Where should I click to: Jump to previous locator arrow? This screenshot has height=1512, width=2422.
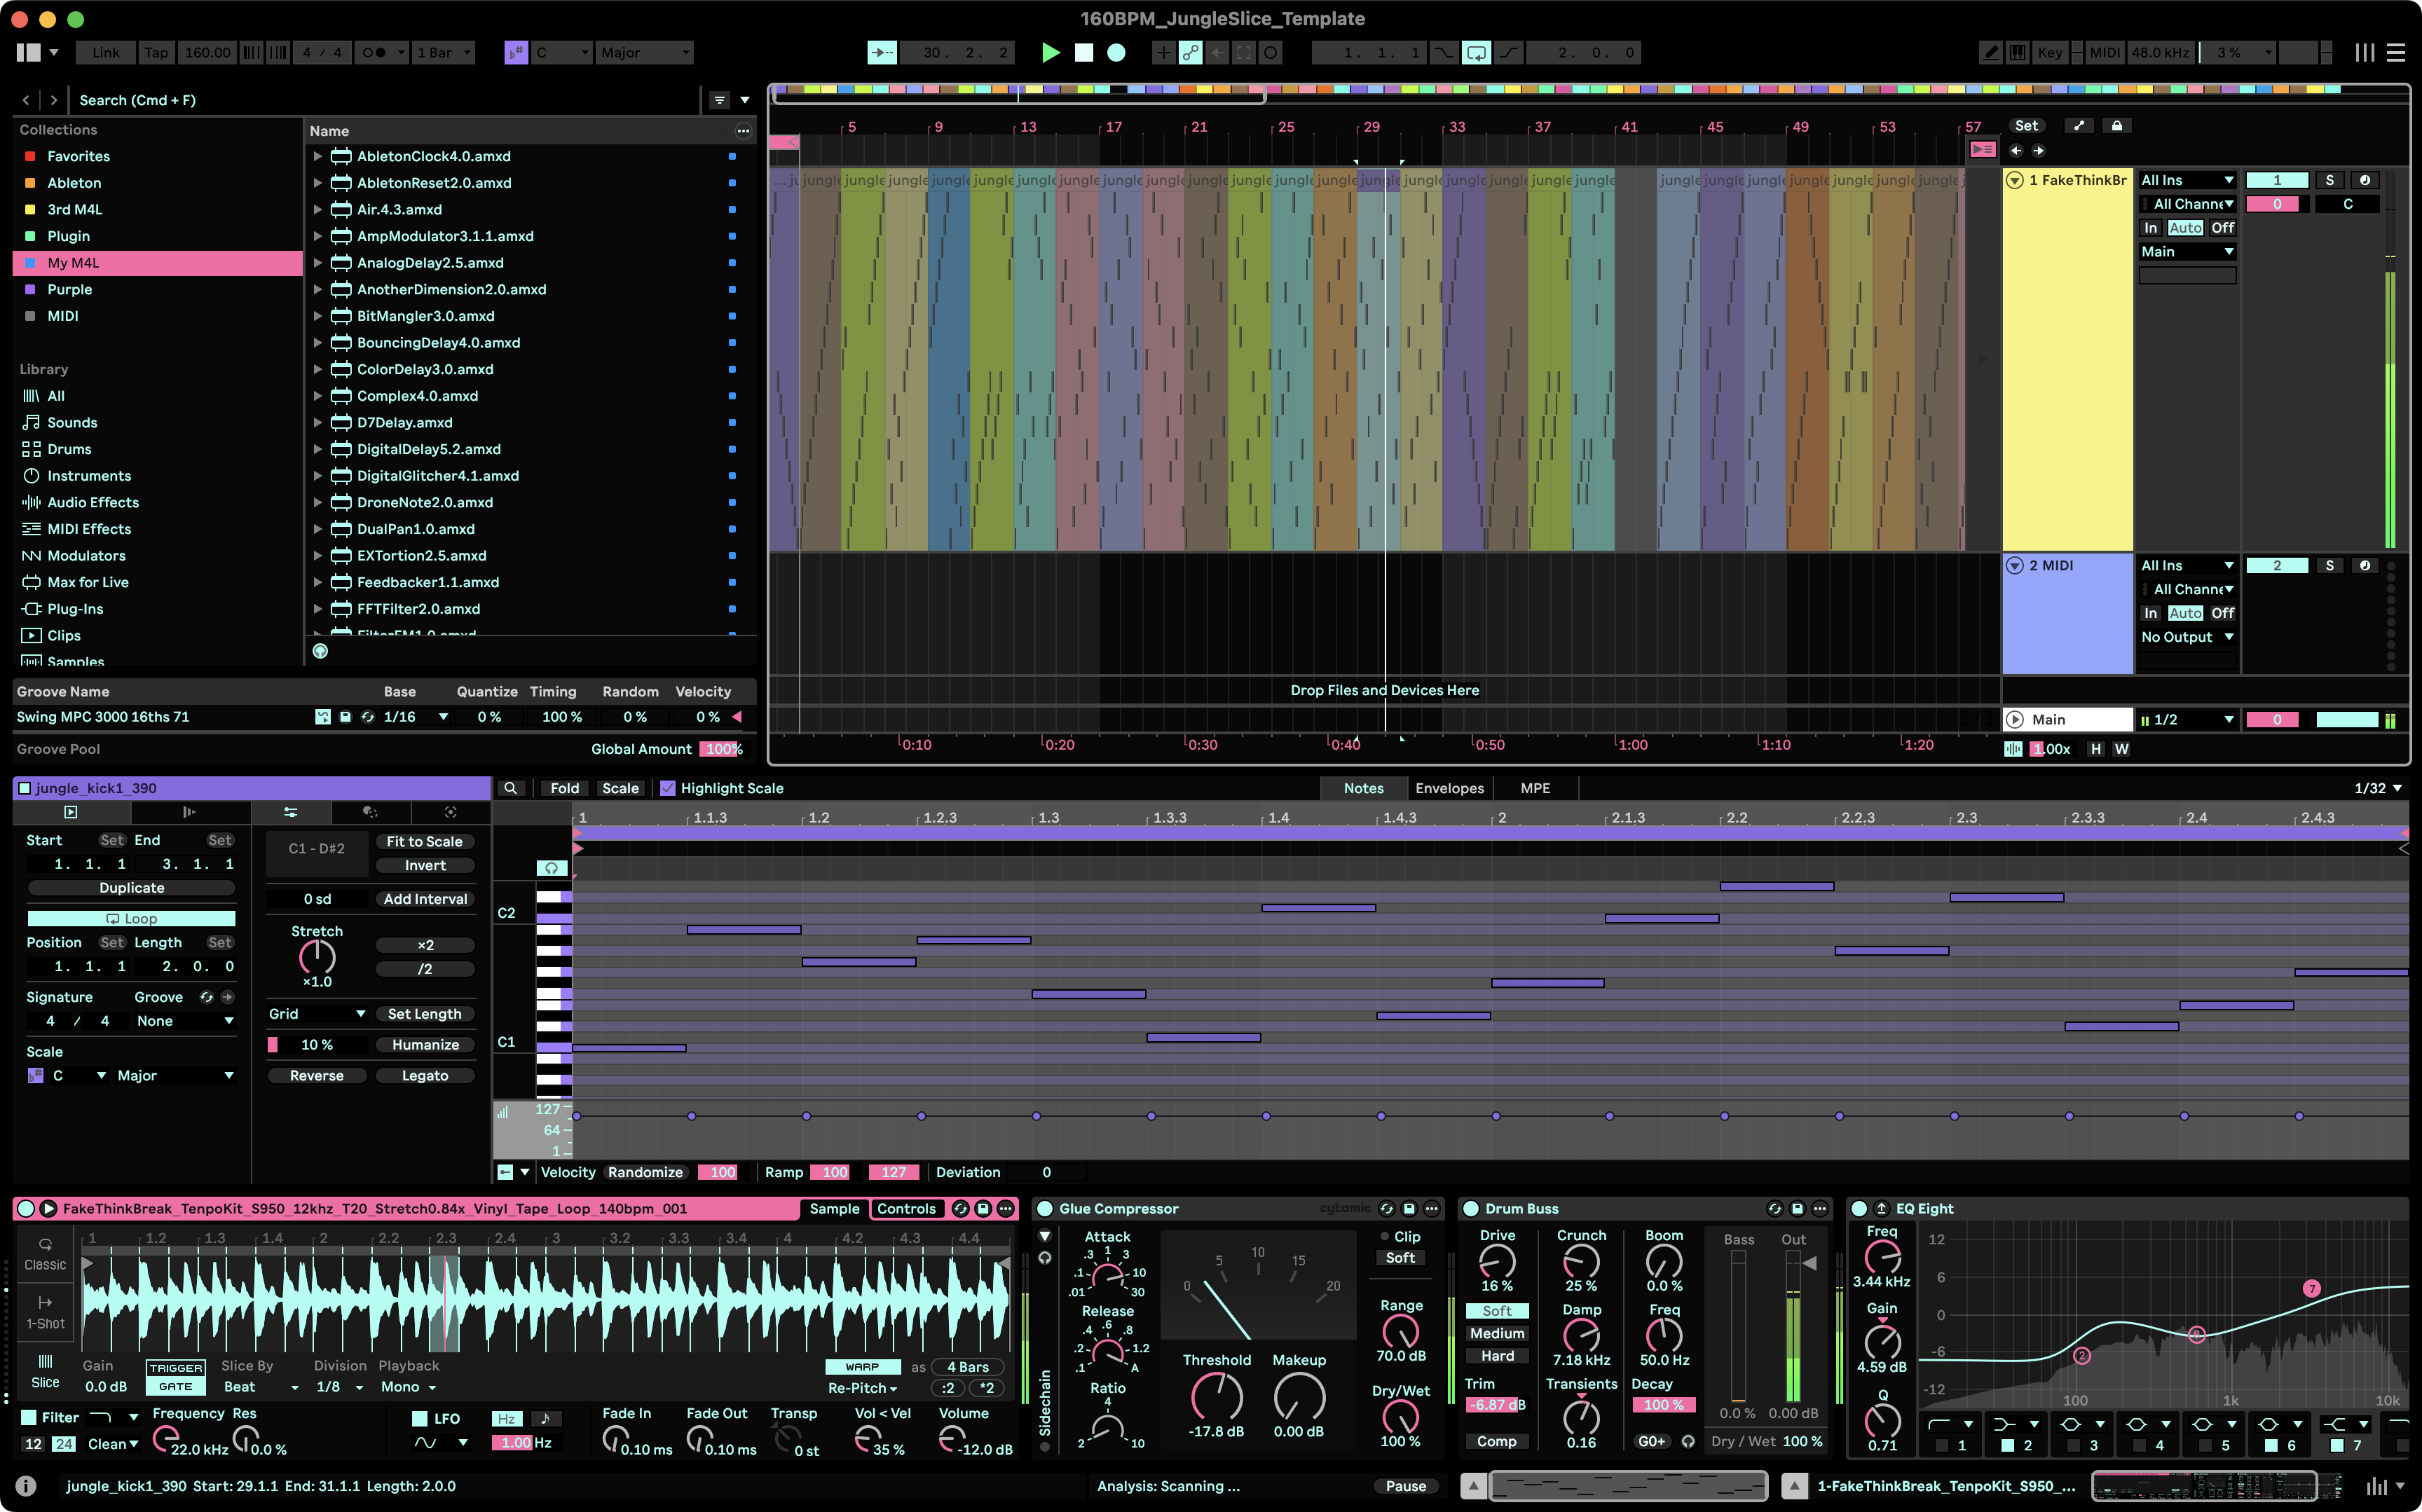click(2016, 151)
